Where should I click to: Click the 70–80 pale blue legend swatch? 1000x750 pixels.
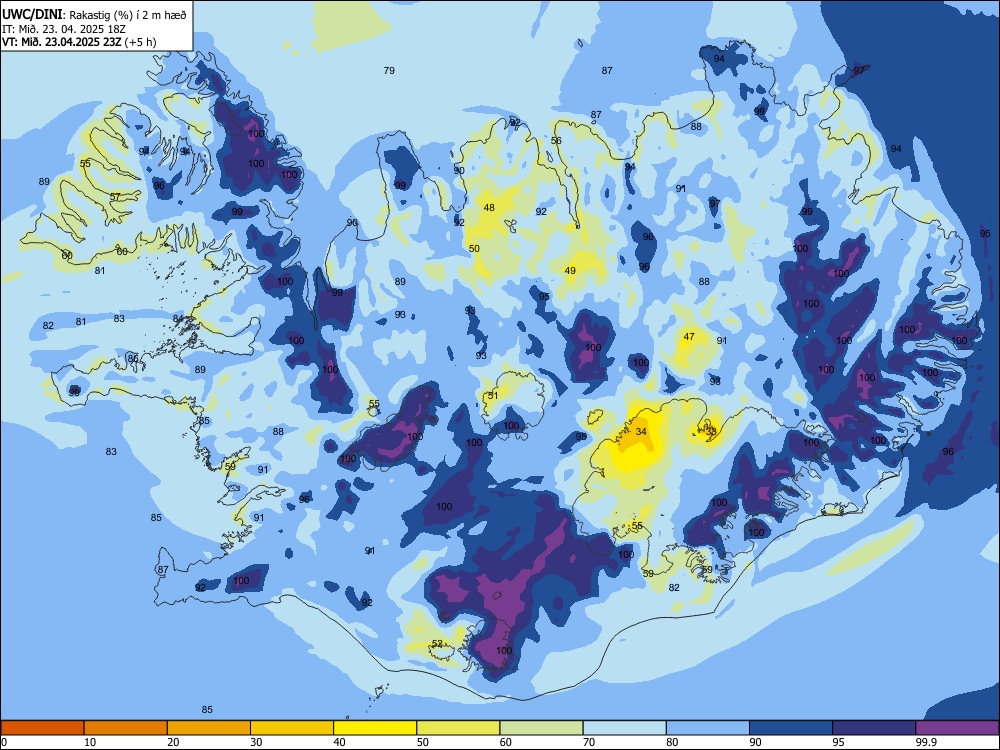tap(624, 728)
